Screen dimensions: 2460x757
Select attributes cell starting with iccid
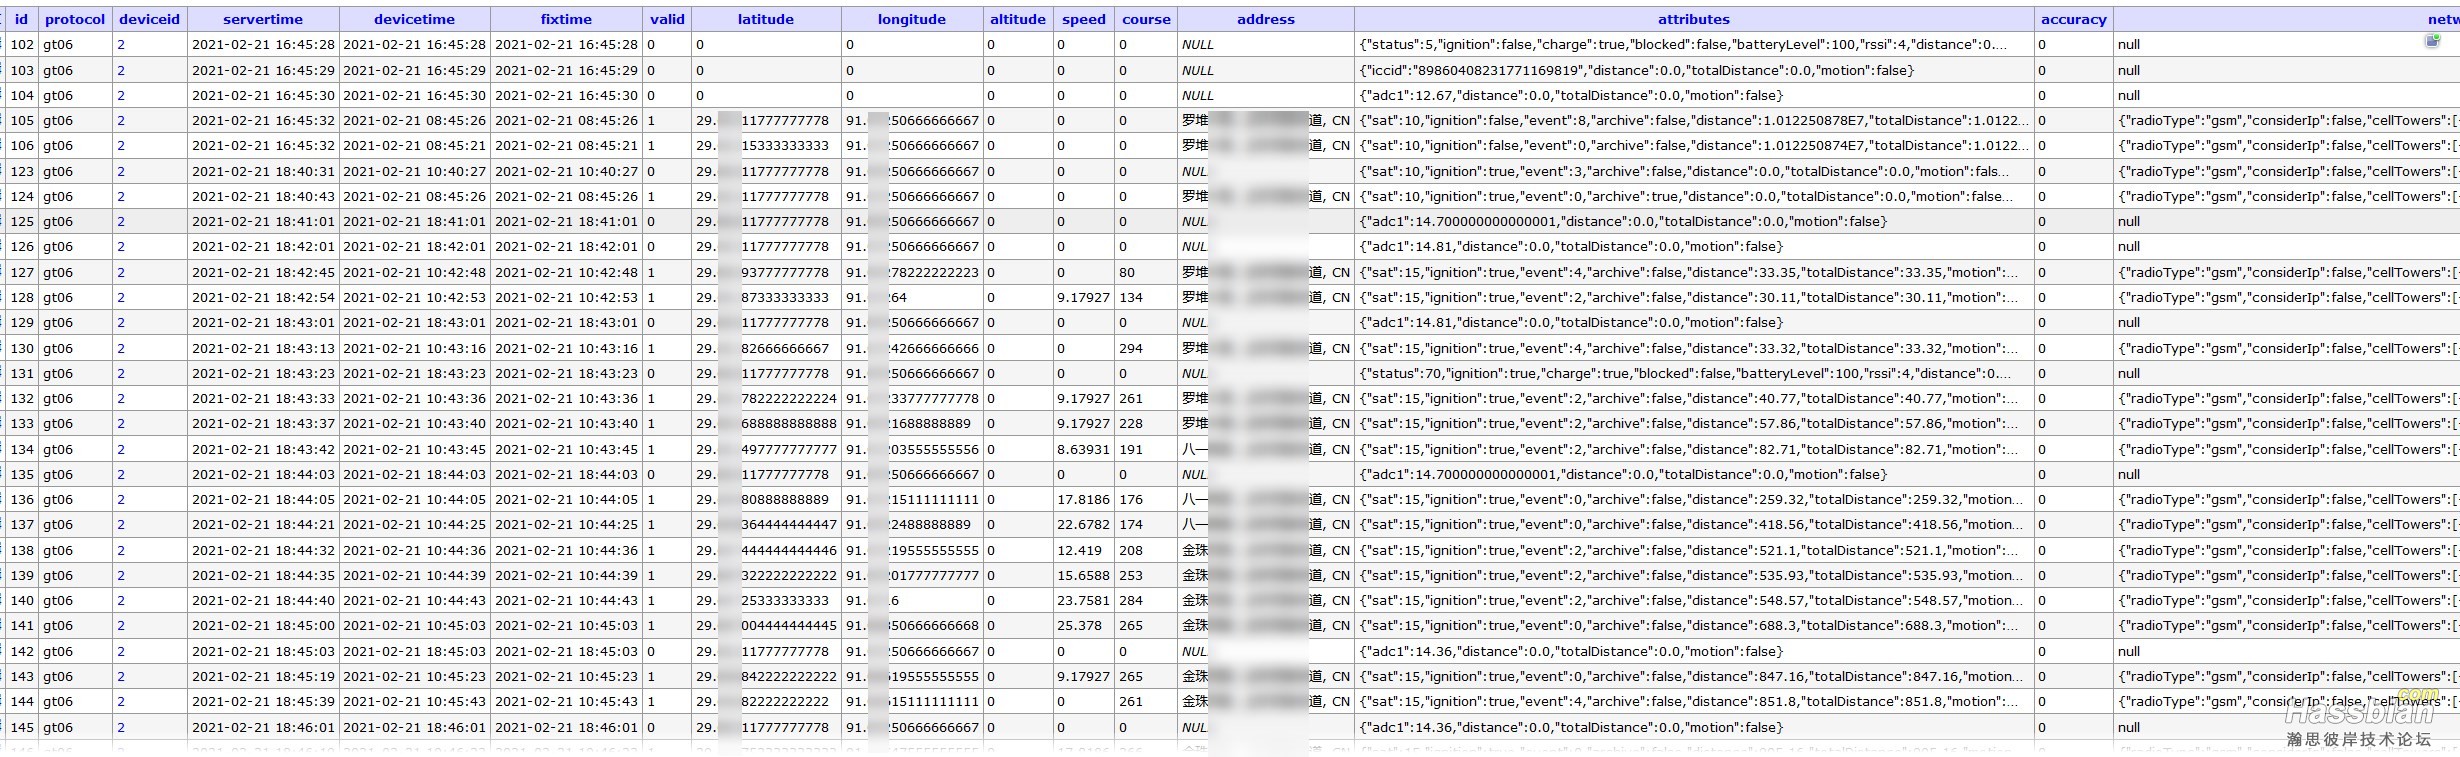click(1694, 71)
